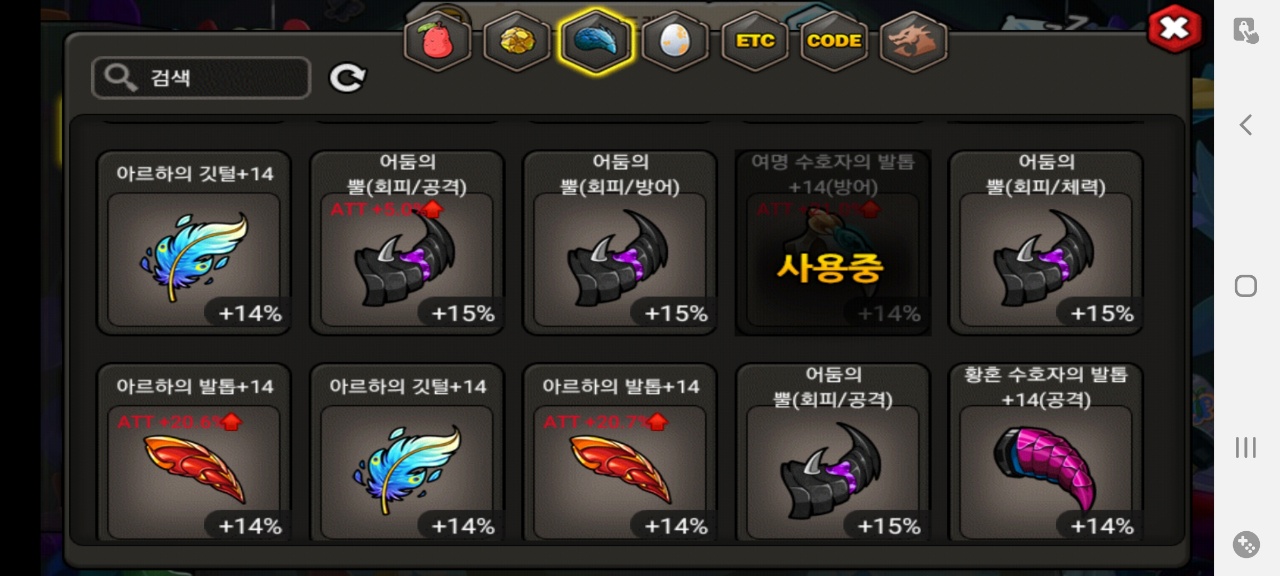Switch to the gold nugget category tab

click(517, 41)
